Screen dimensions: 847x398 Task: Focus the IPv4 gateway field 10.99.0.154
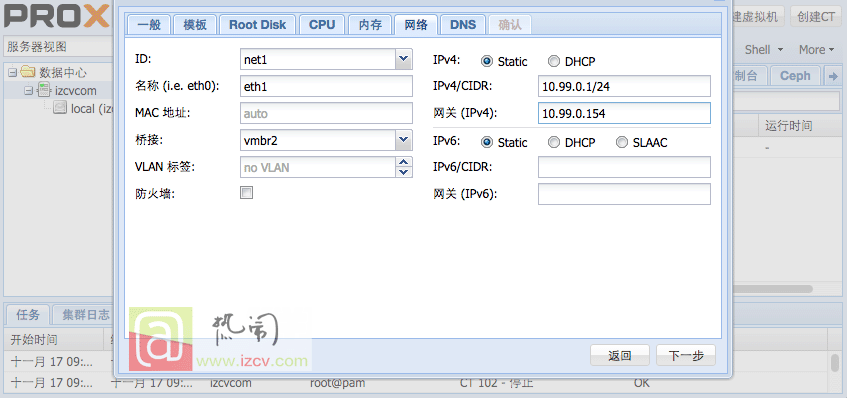tap(624, 113)
